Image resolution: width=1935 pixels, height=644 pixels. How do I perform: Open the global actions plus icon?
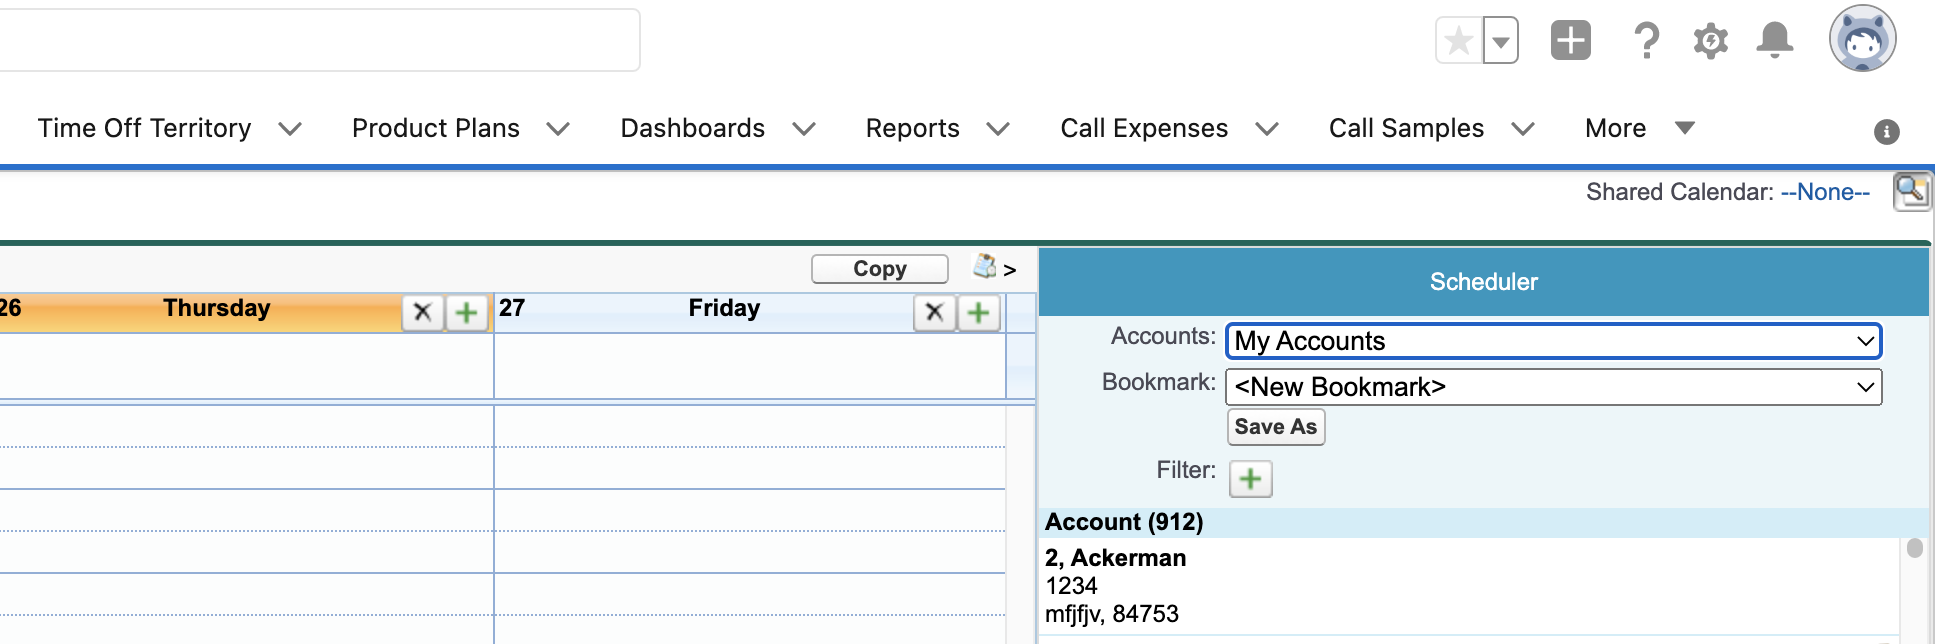(1570, 41)
